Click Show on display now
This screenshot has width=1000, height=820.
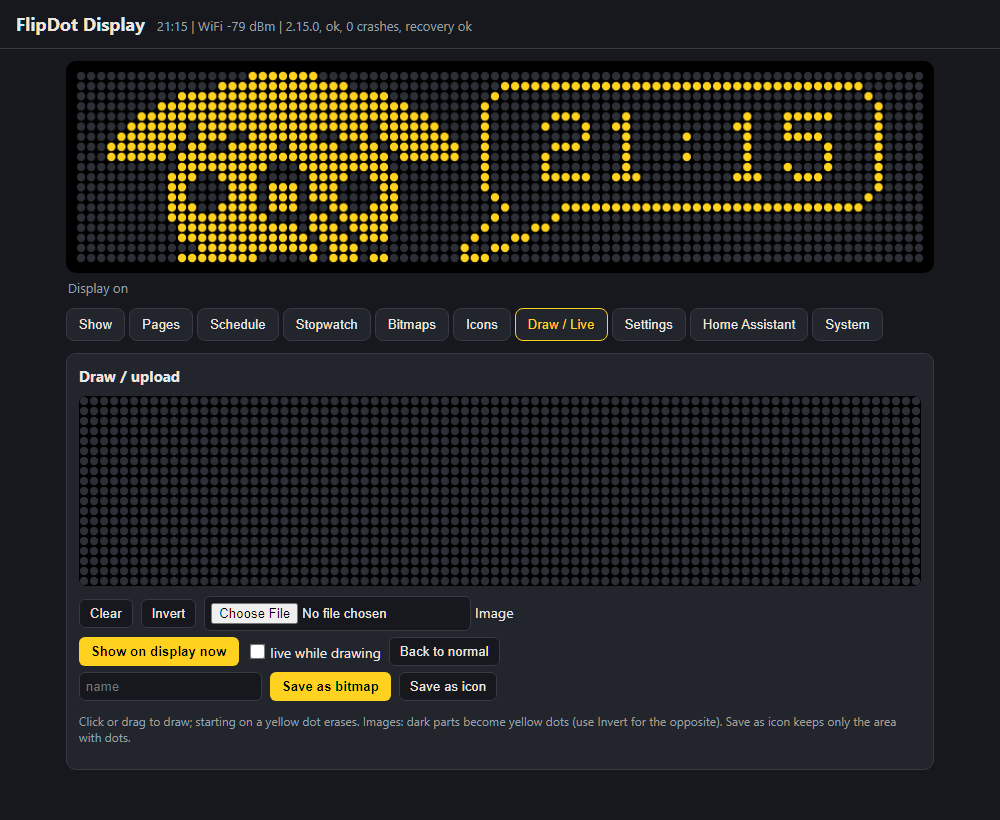[159, 652]
